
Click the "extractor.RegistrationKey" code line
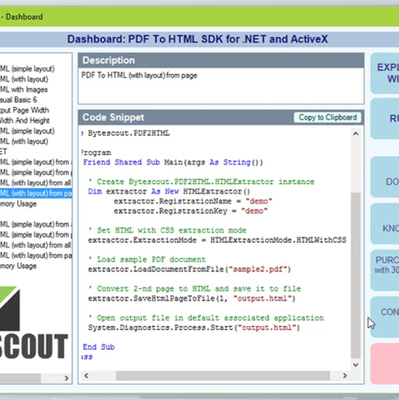click(x=191, y=211)
